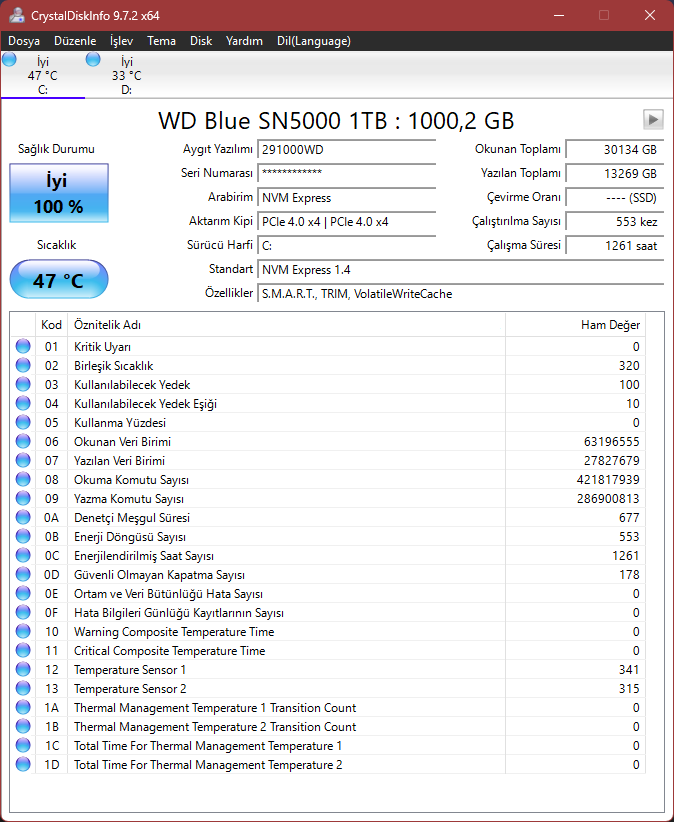The image size is (674, 822).
Task: Open the İşlev menu
Action: coord(121,41)
